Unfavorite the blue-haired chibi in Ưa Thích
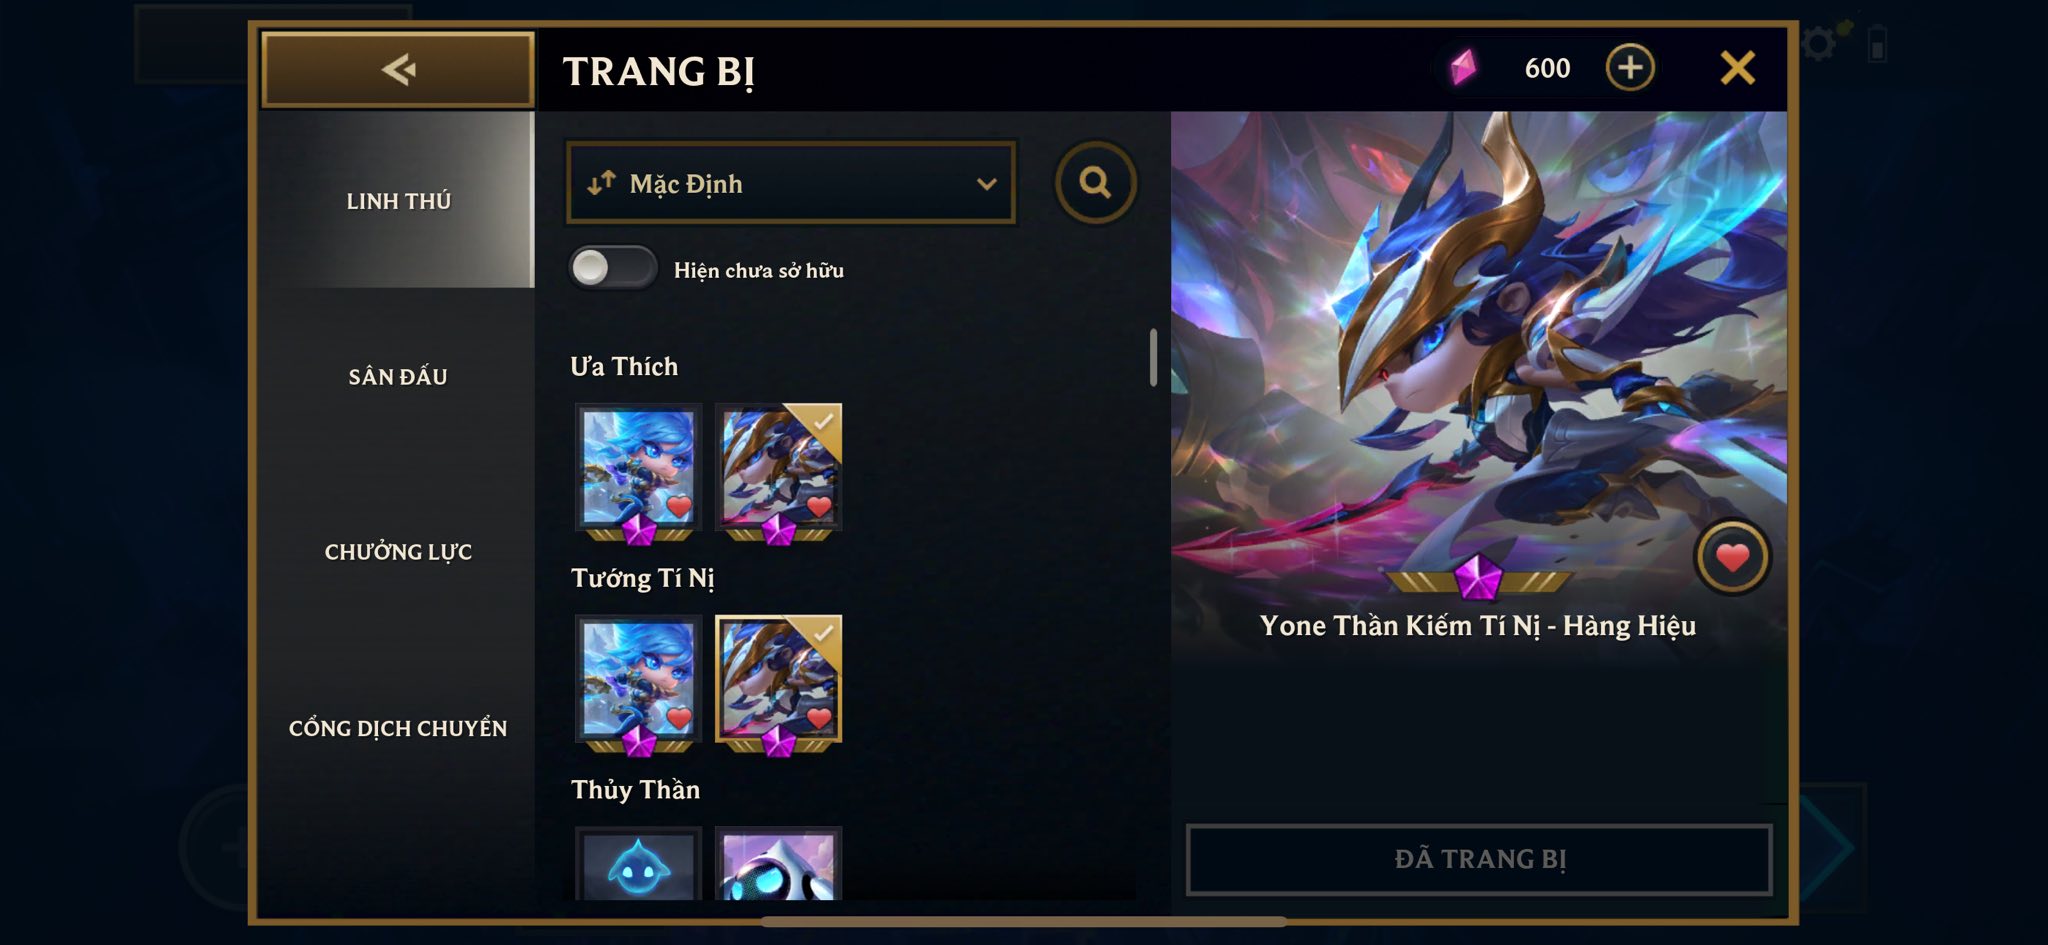This screenshot has width=2048, height=945. point(679,506)
